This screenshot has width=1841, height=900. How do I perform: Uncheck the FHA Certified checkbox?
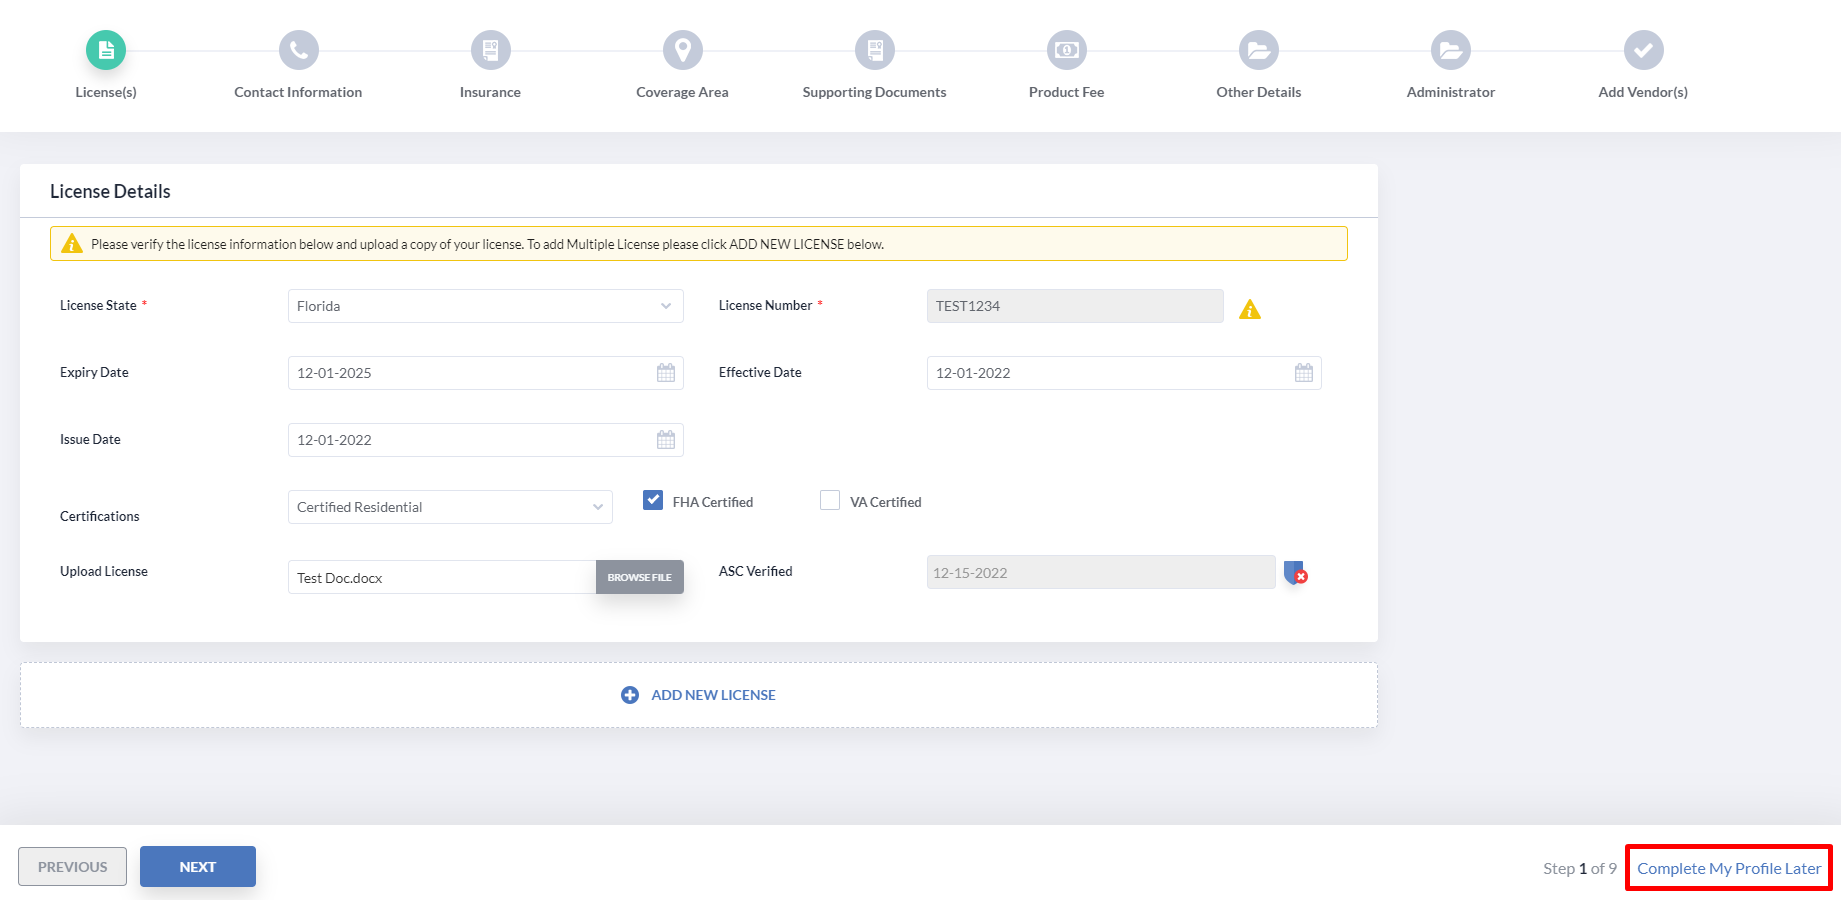click(653, 499)
